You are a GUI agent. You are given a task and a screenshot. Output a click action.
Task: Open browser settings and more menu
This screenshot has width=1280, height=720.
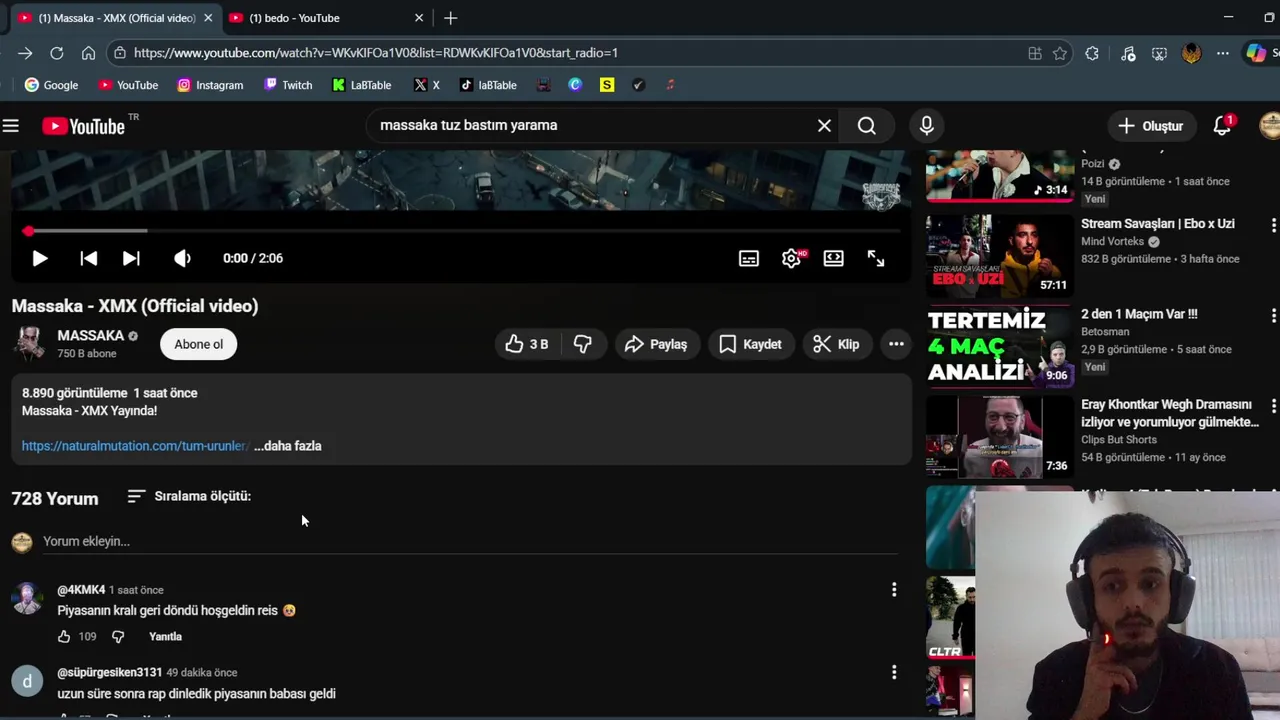1223,53
